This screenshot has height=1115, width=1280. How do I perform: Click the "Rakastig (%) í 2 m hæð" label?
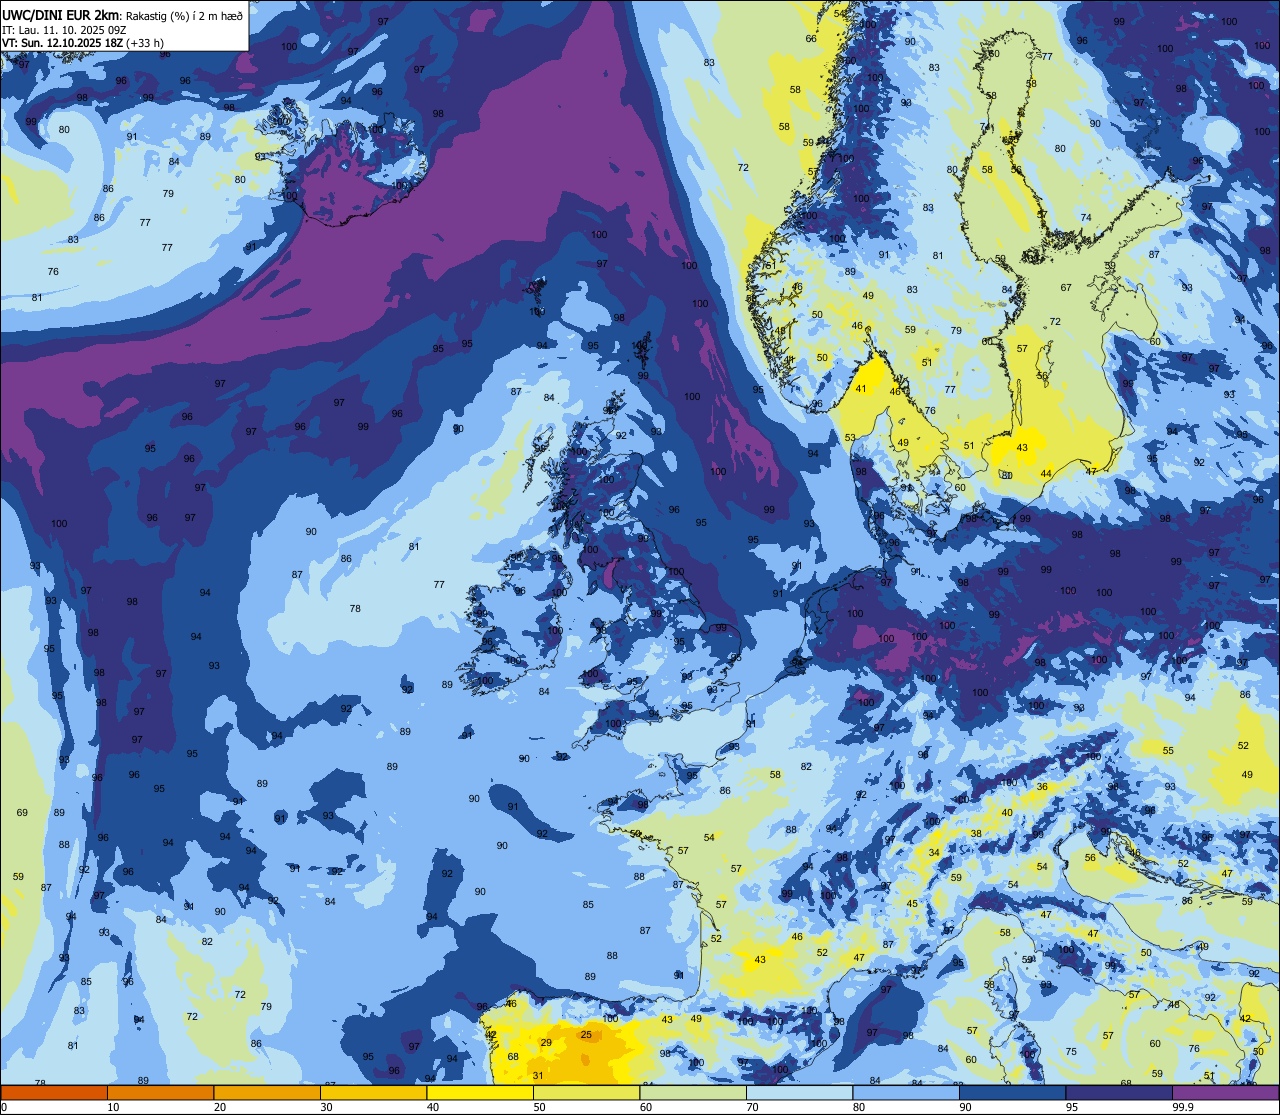point(182,15)
